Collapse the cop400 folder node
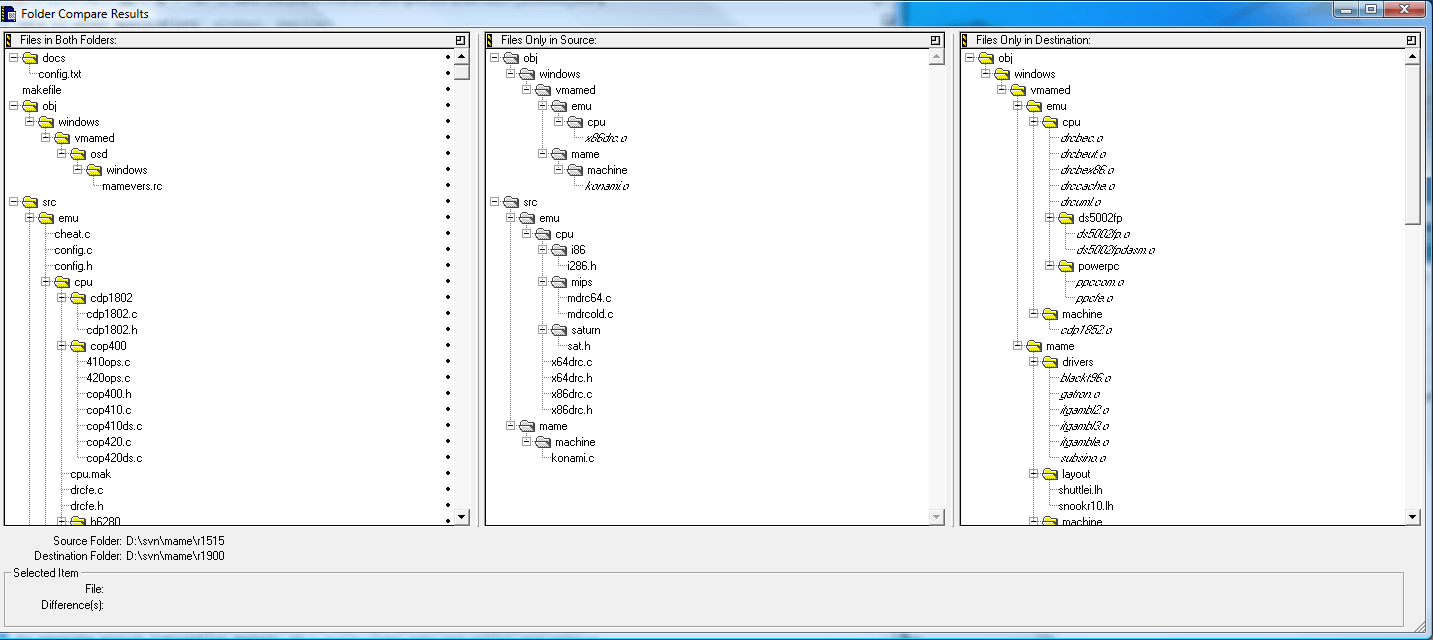 [62, 346]
